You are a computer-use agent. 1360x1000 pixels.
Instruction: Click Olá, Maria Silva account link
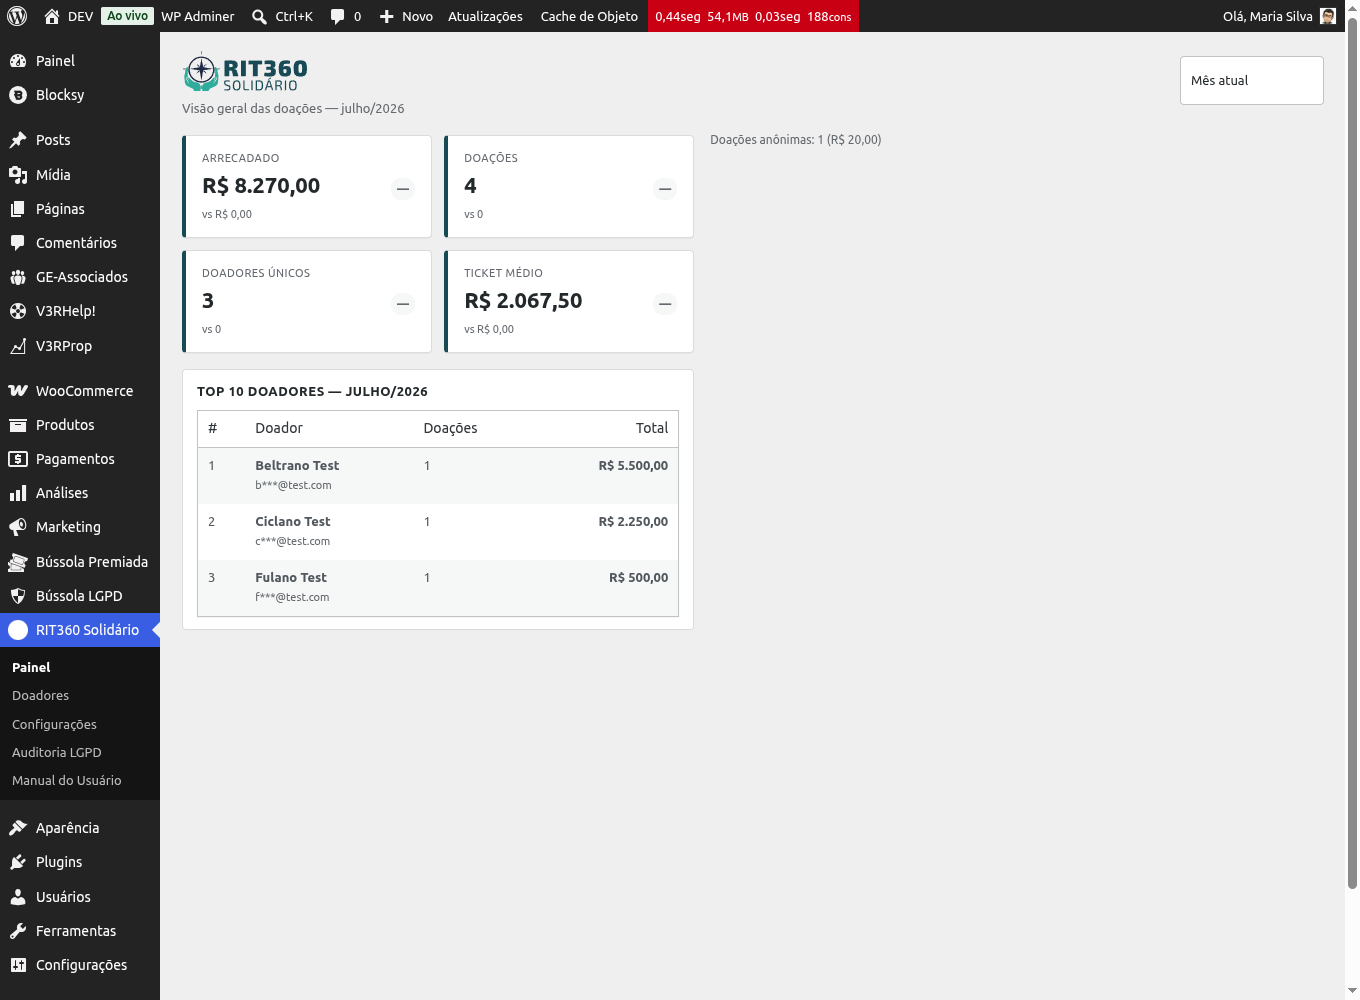tap(1268, 17)
